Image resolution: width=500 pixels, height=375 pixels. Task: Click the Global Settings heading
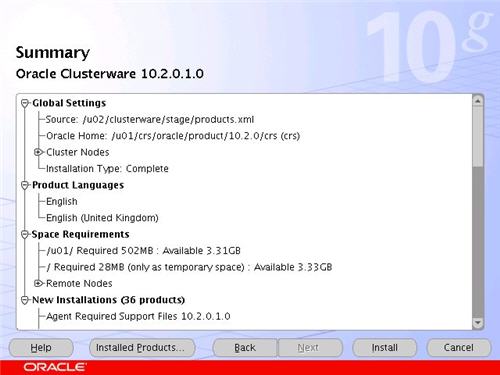pos(69,103)
